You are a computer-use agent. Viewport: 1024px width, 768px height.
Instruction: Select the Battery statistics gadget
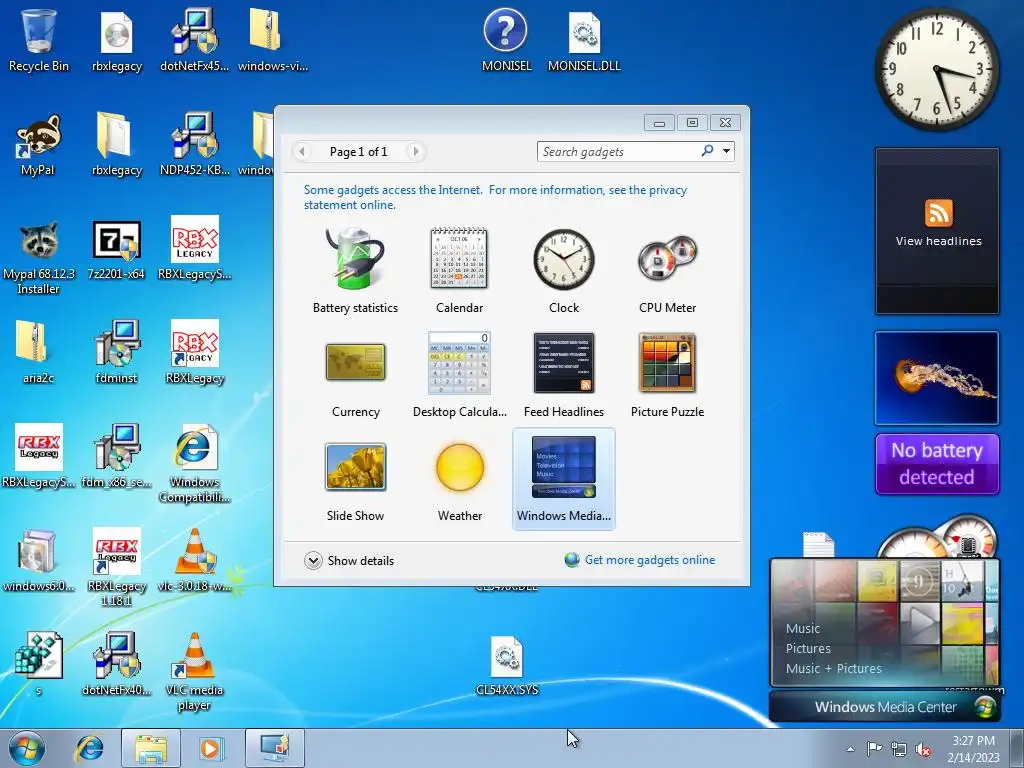pos(355,271)
